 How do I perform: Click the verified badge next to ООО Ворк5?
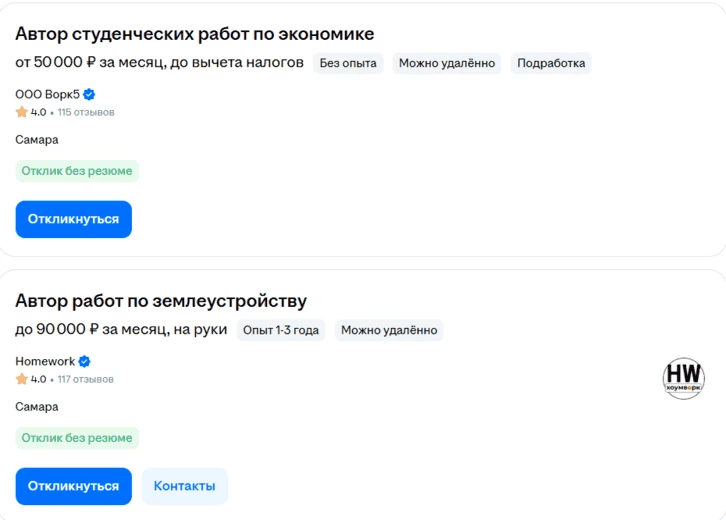pos(89,94)
